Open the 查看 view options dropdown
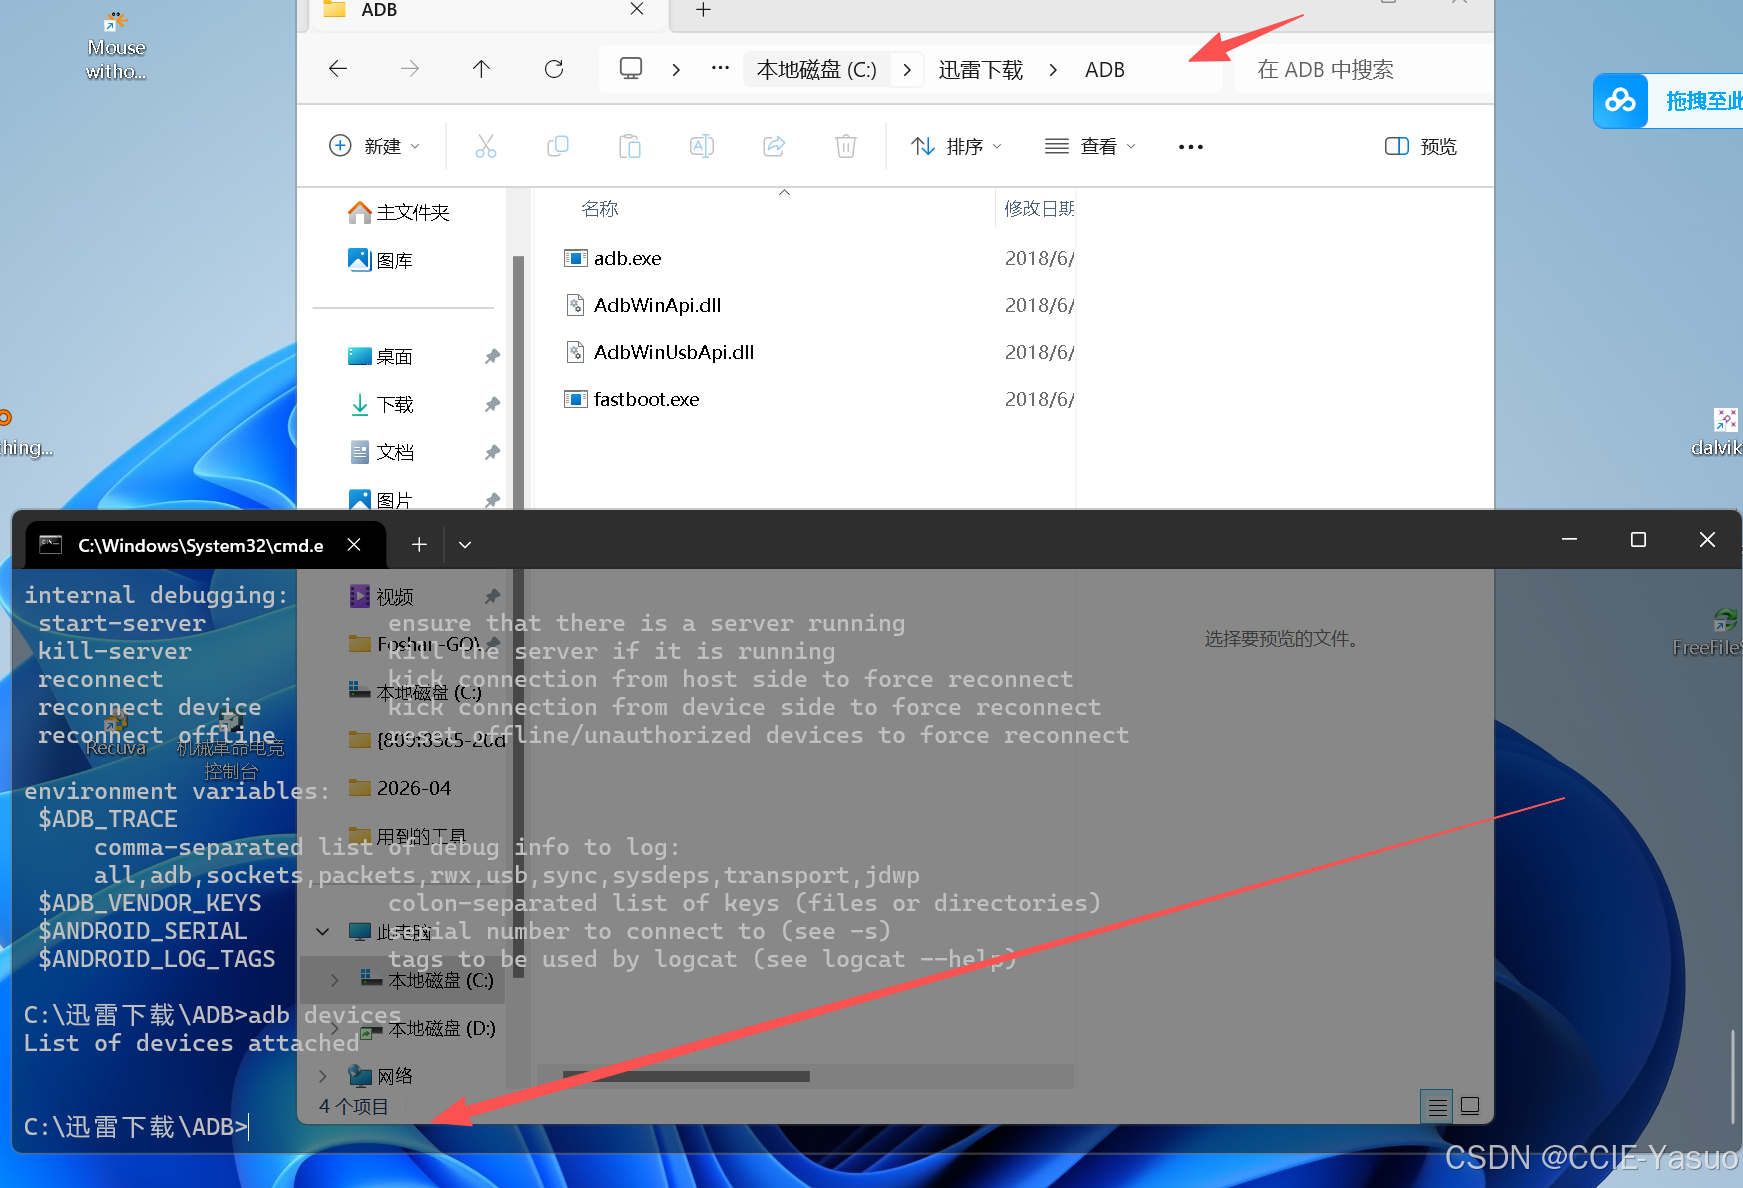 click(1090, 146)
